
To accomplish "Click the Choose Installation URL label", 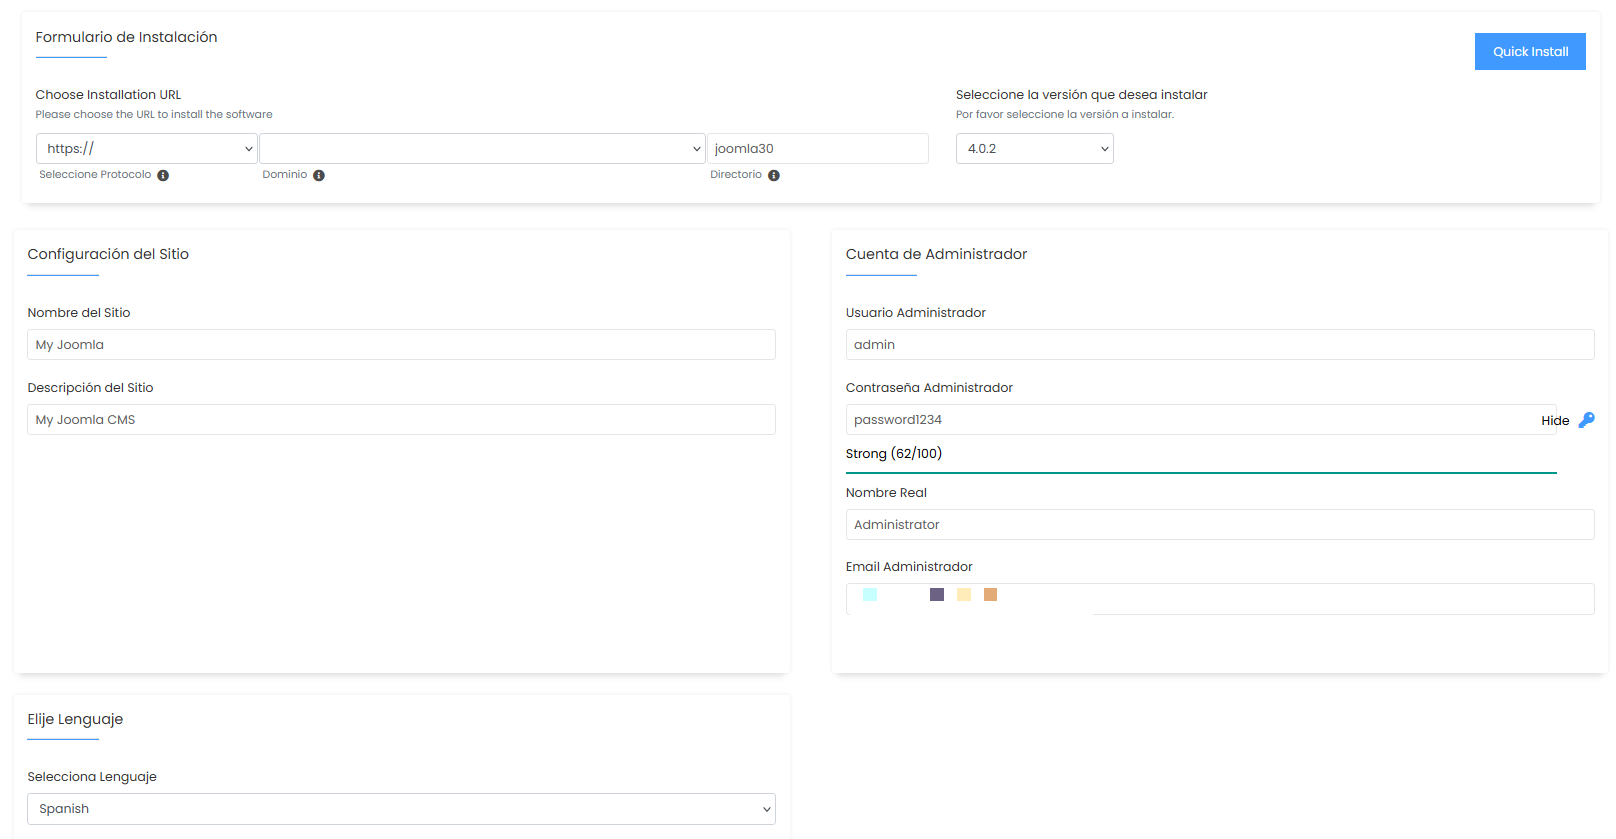I will [108, 95].
